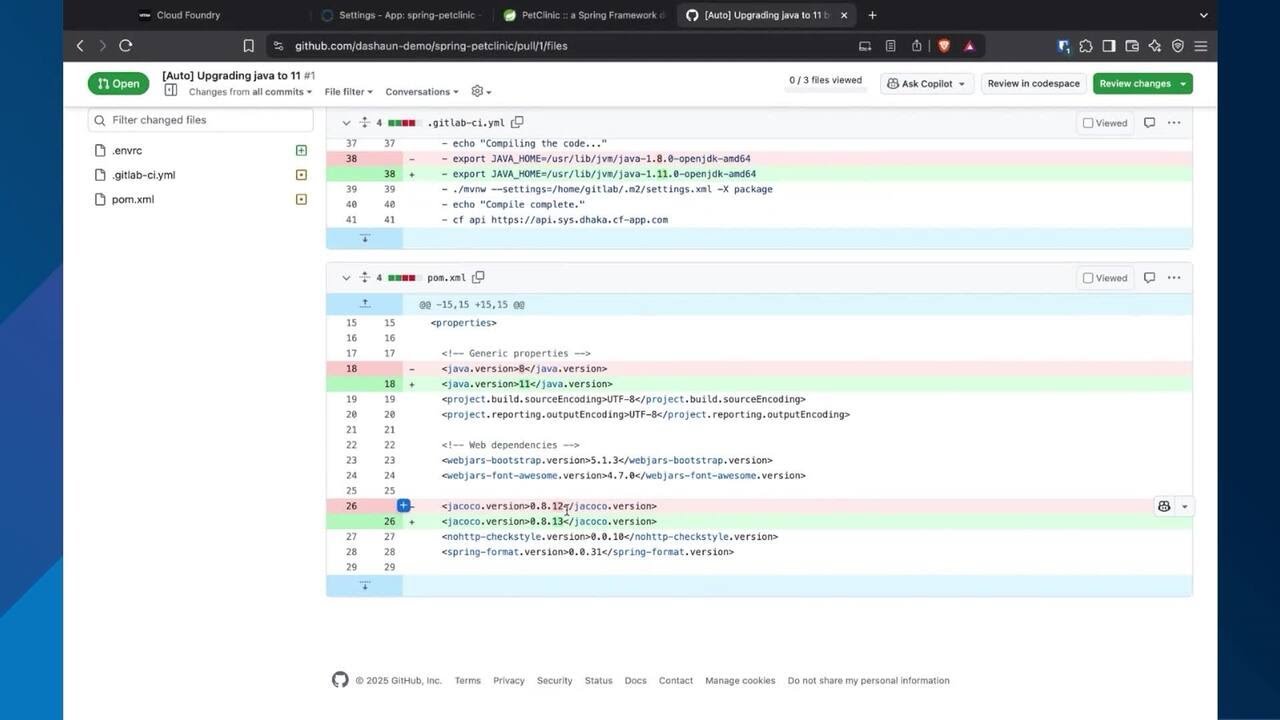Expand hidden lines below .gitlab-ci.yml diff
This screenshot has height=720, width=1280.
point(364,238)
